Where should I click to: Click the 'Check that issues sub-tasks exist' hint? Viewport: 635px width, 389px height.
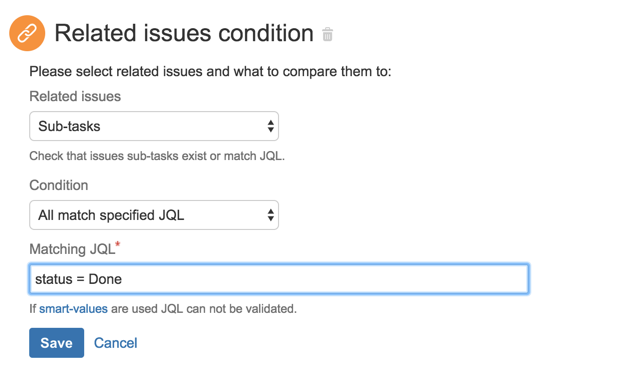pyautogui.click(x=157, y=156)
